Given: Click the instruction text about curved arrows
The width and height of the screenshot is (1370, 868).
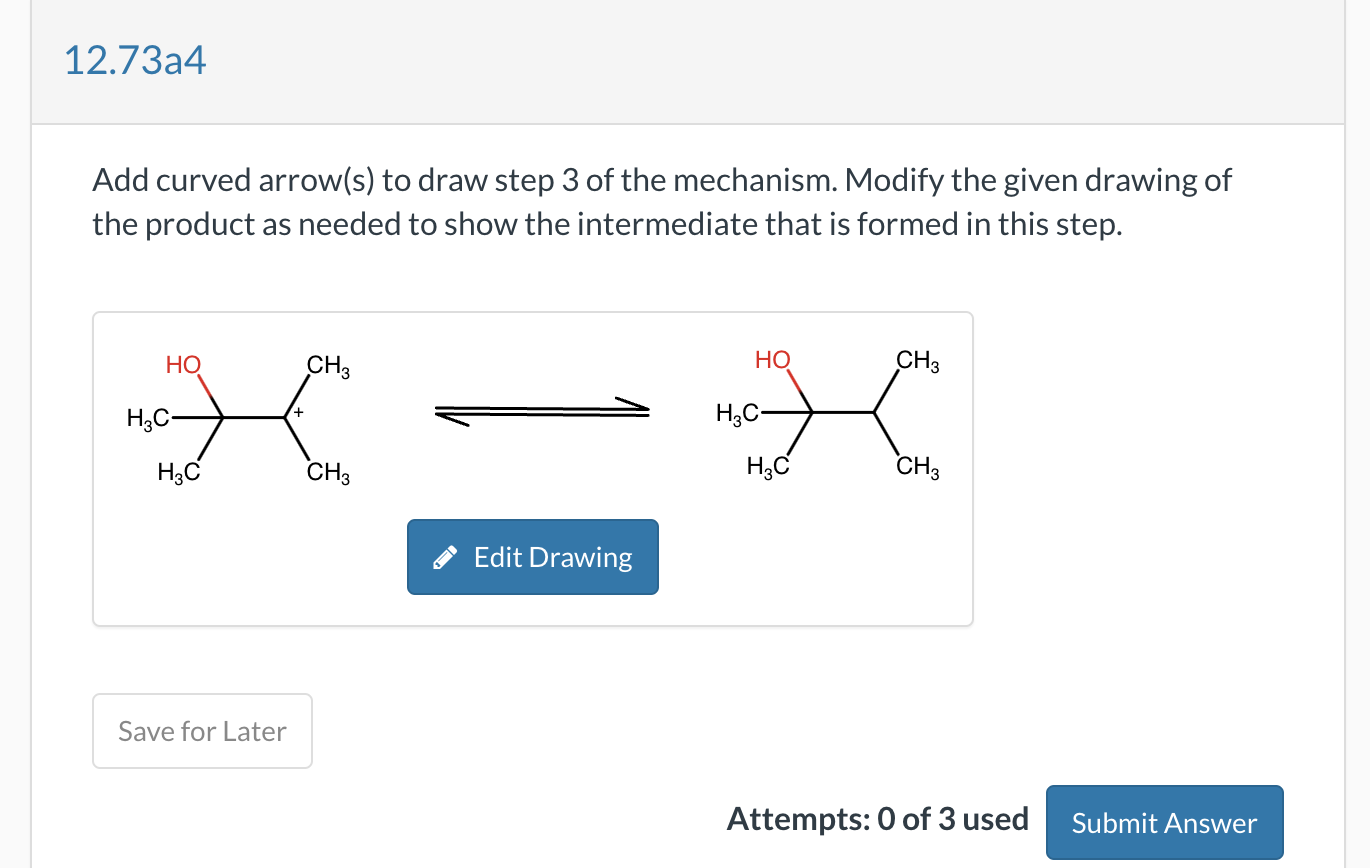Looking at the screenshot, I should [x=660, y=201].
